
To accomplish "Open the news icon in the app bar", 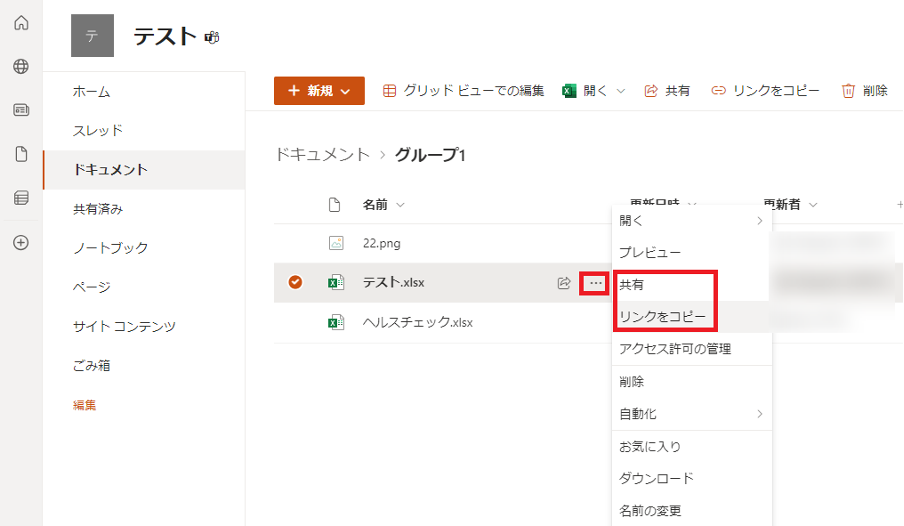I will click(21, 110).
